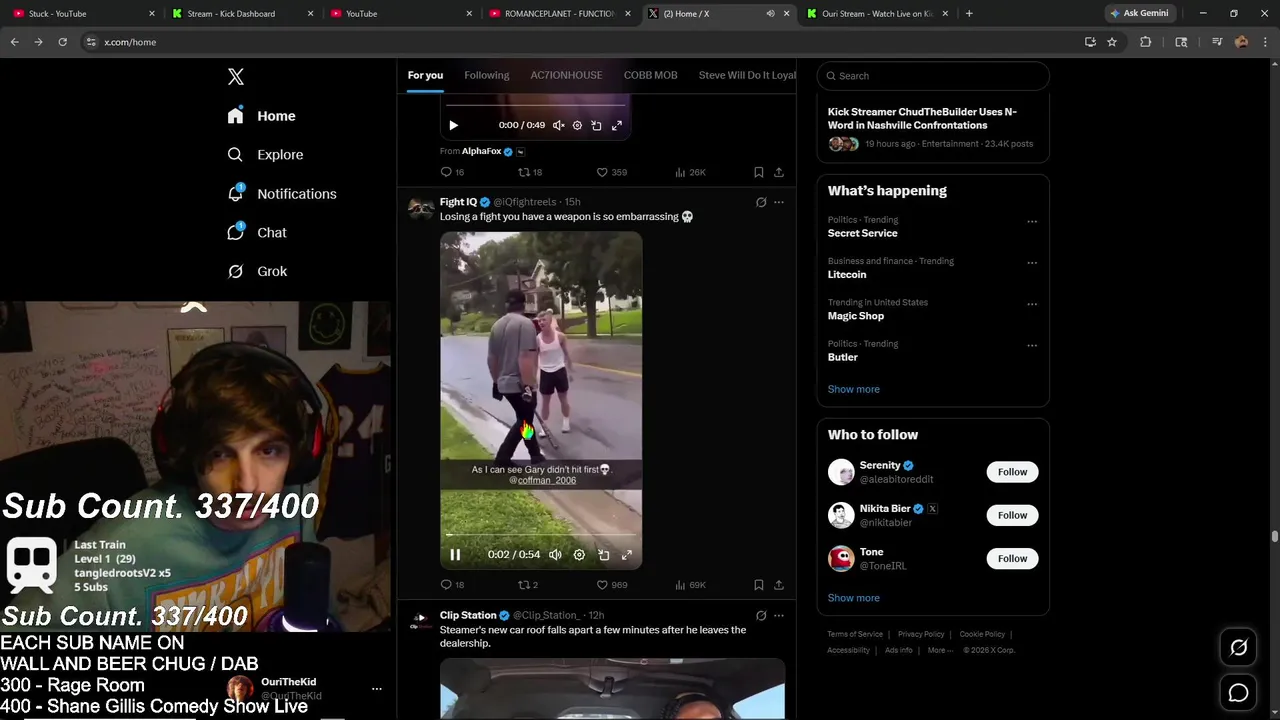
Task: Open Chat in X sidebar
Action: click(258, 232)
